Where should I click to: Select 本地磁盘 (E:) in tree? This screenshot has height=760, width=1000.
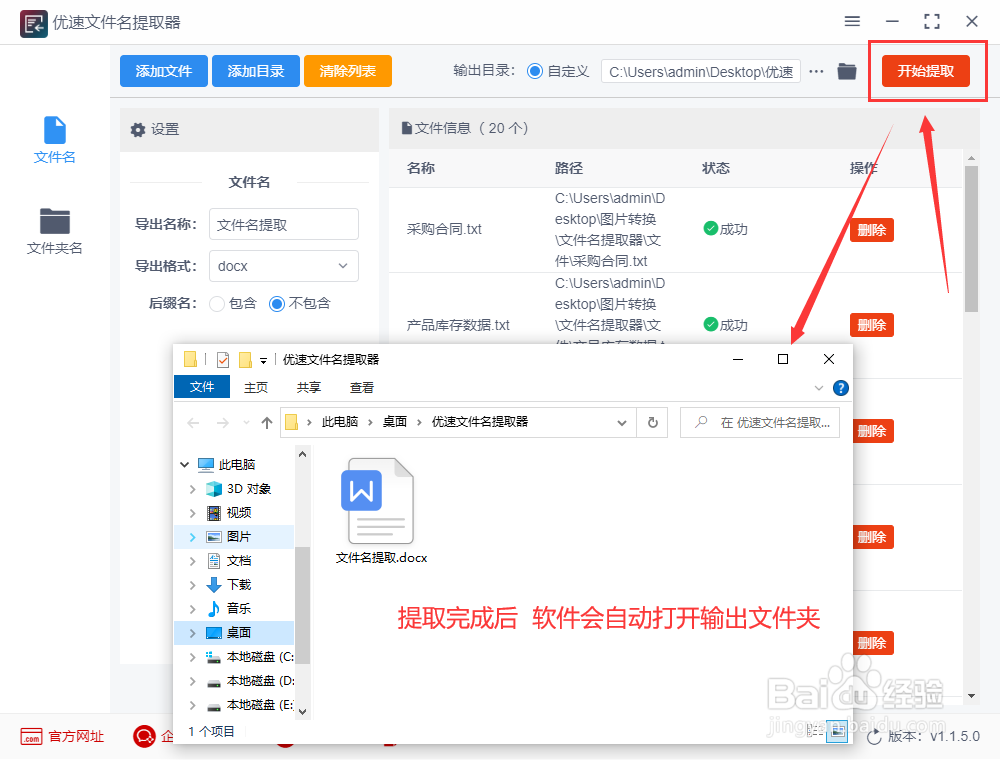point(249,705)
